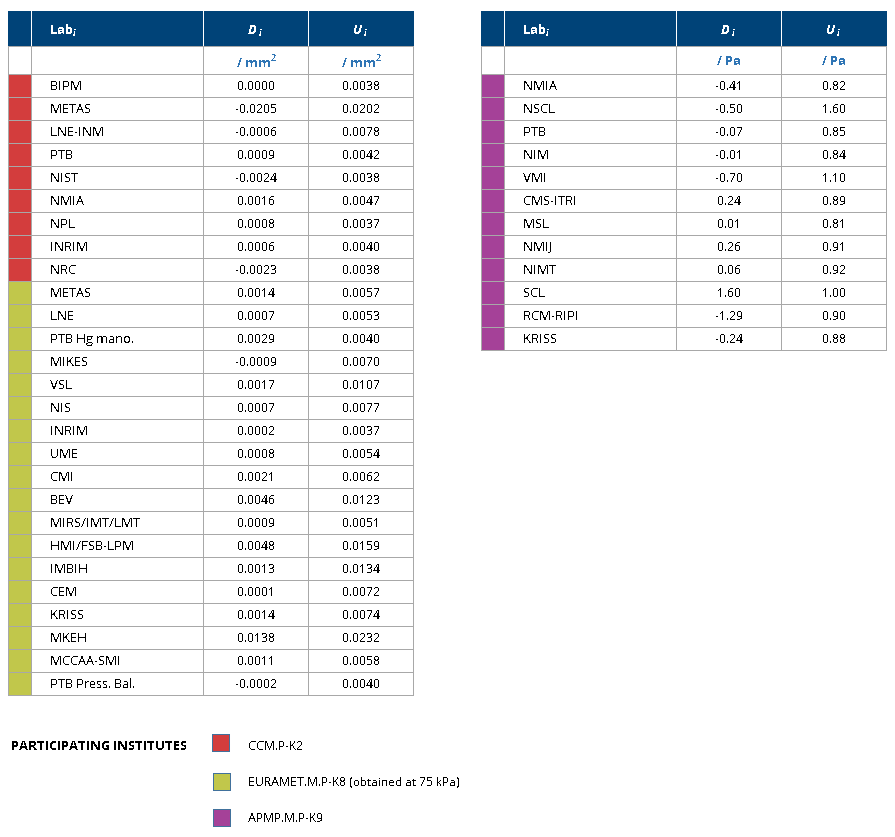Click the APMP.M.P-K9 legend label

(285, 818)
